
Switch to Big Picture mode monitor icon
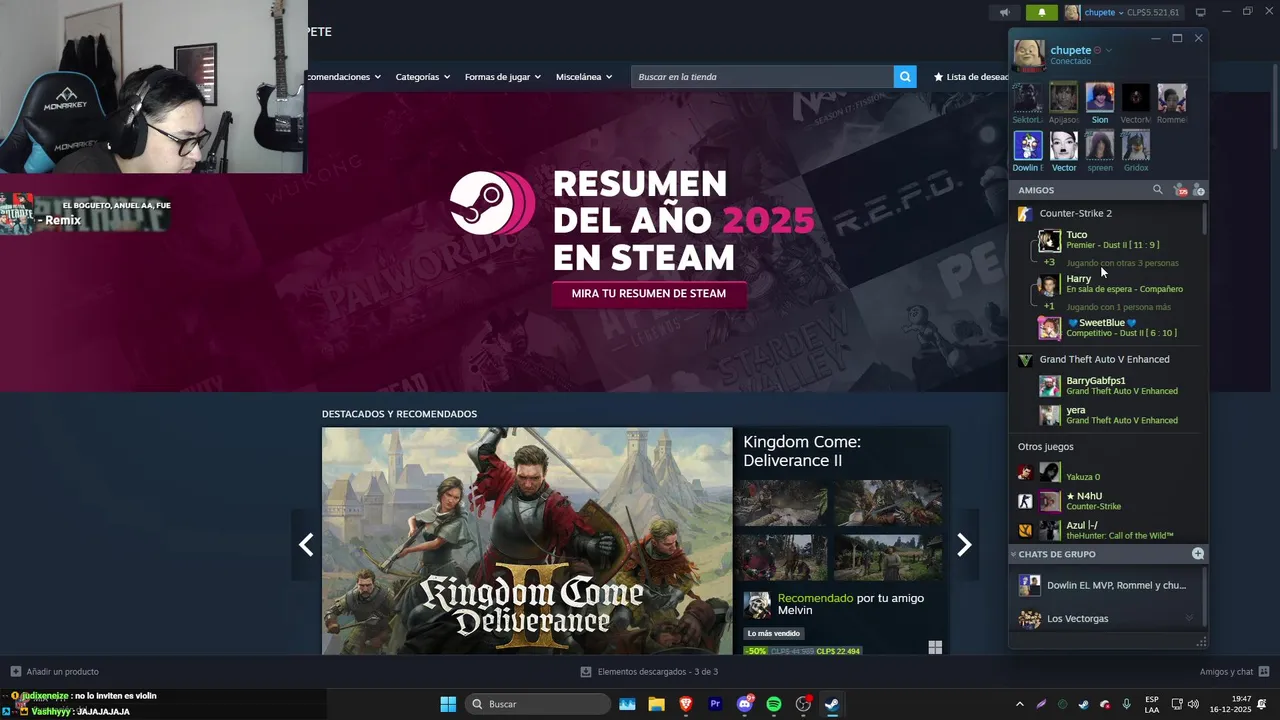[x=1201, y=12]
